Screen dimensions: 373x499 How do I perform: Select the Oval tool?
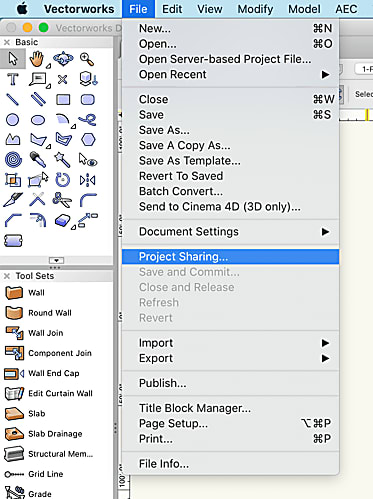[38, 120]
